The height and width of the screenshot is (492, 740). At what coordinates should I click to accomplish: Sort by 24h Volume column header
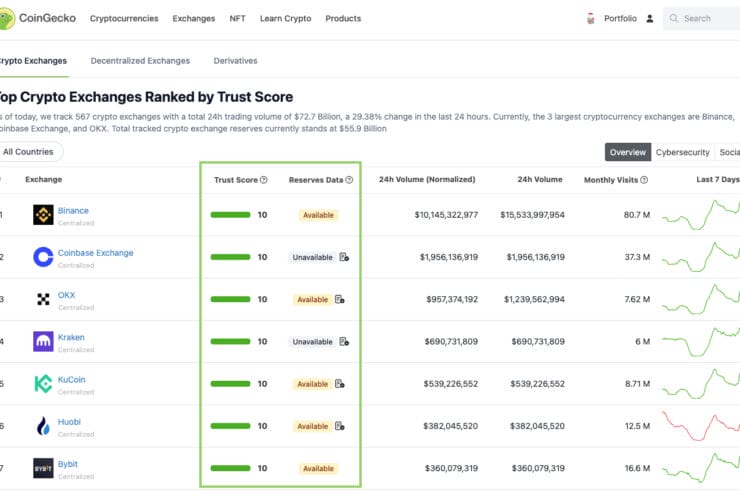[x=540, y=179]
